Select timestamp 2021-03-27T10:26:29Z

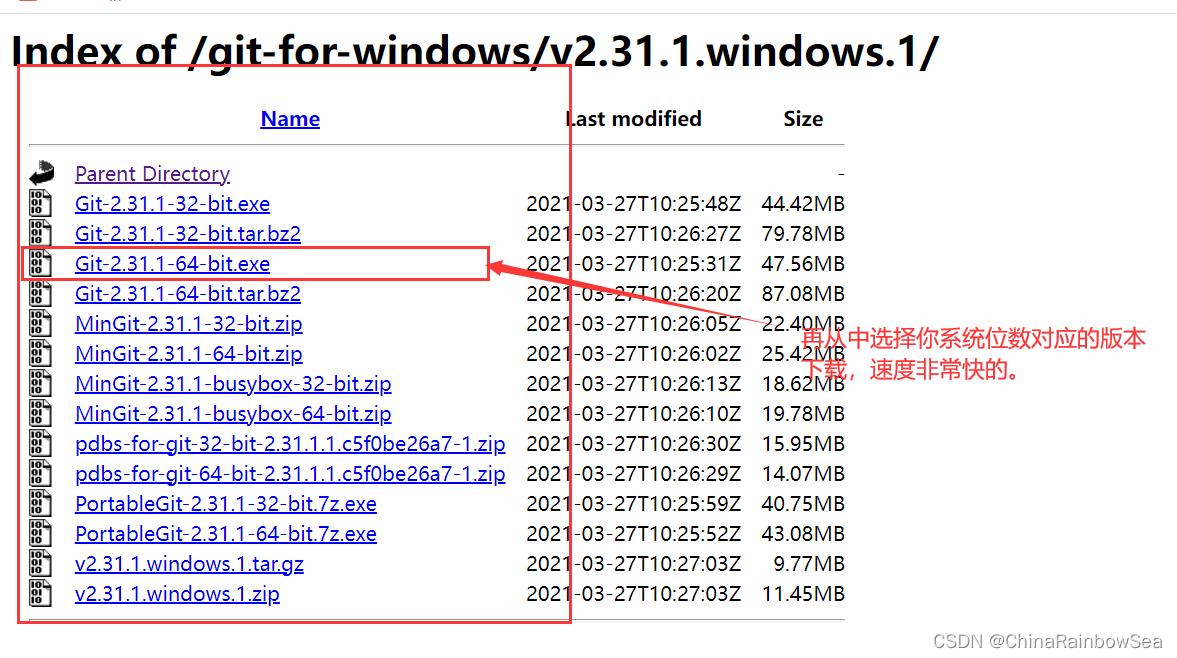(634, 473)
